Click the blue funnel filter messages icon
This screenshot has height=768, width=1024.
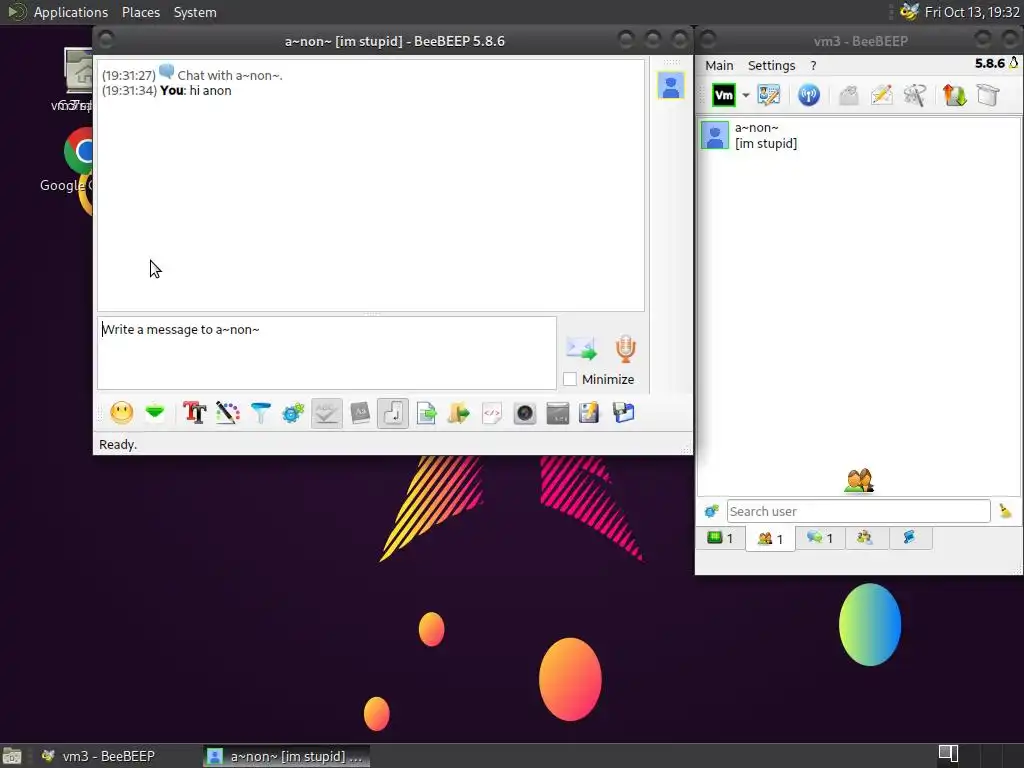pyautogui.click(x=260, y=413)
